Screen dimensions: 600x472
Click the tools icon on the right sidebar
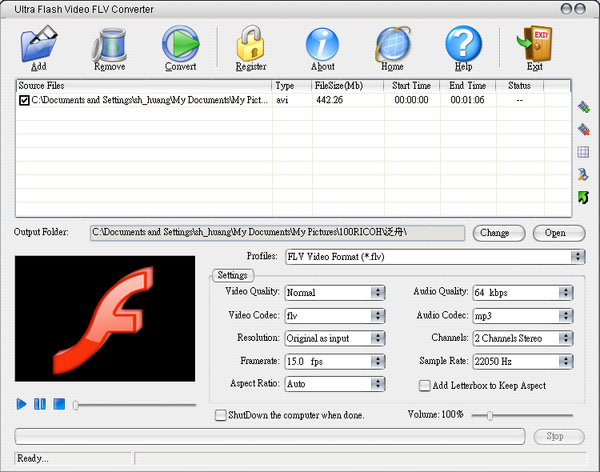tap(583, 175)
